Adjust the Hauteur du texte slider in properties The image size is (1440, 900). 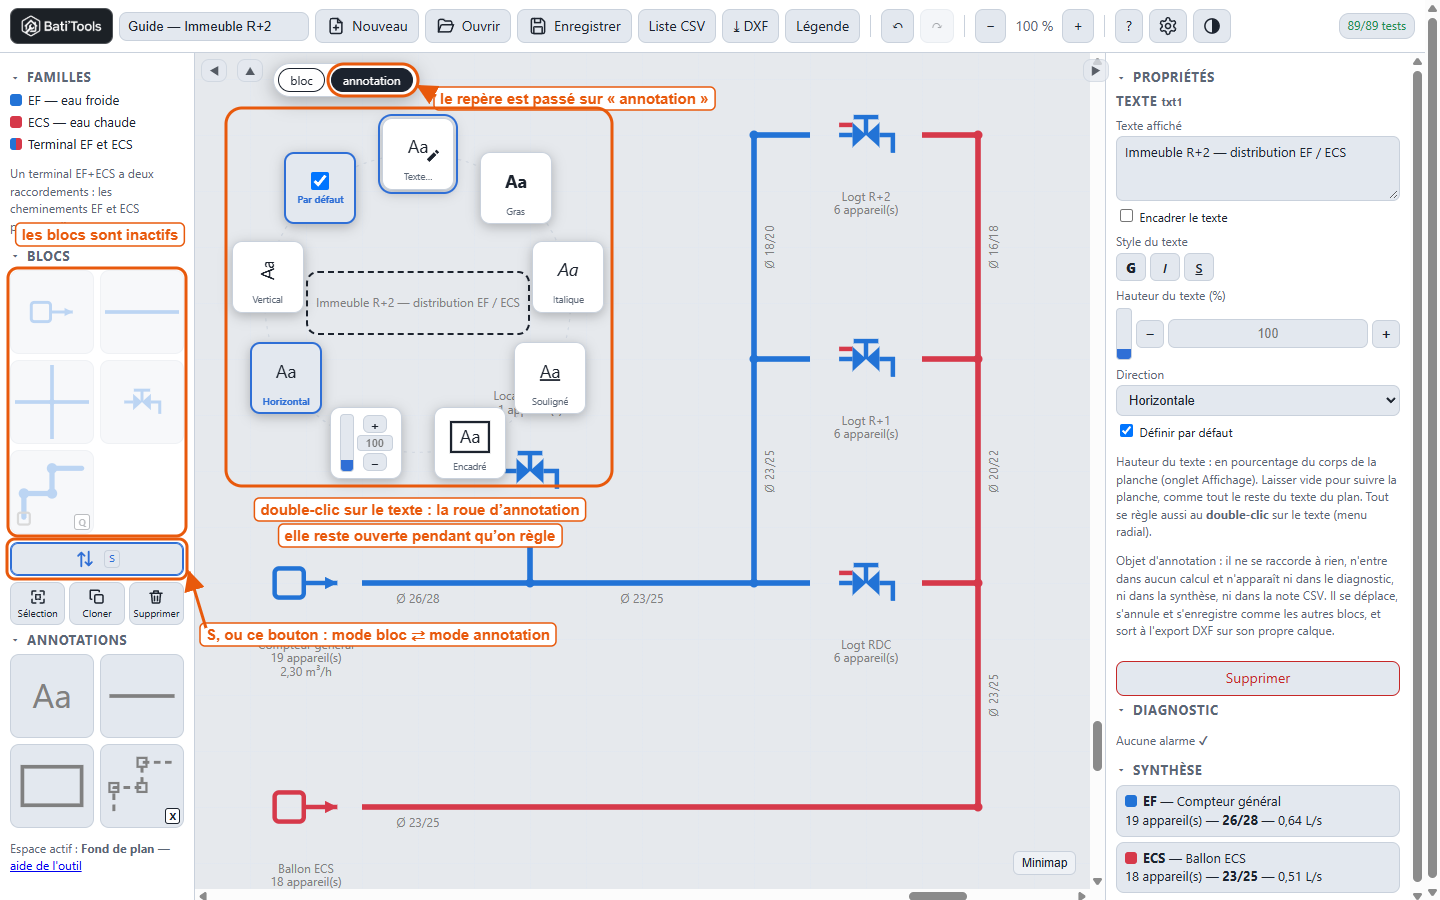pos(1124,333)
